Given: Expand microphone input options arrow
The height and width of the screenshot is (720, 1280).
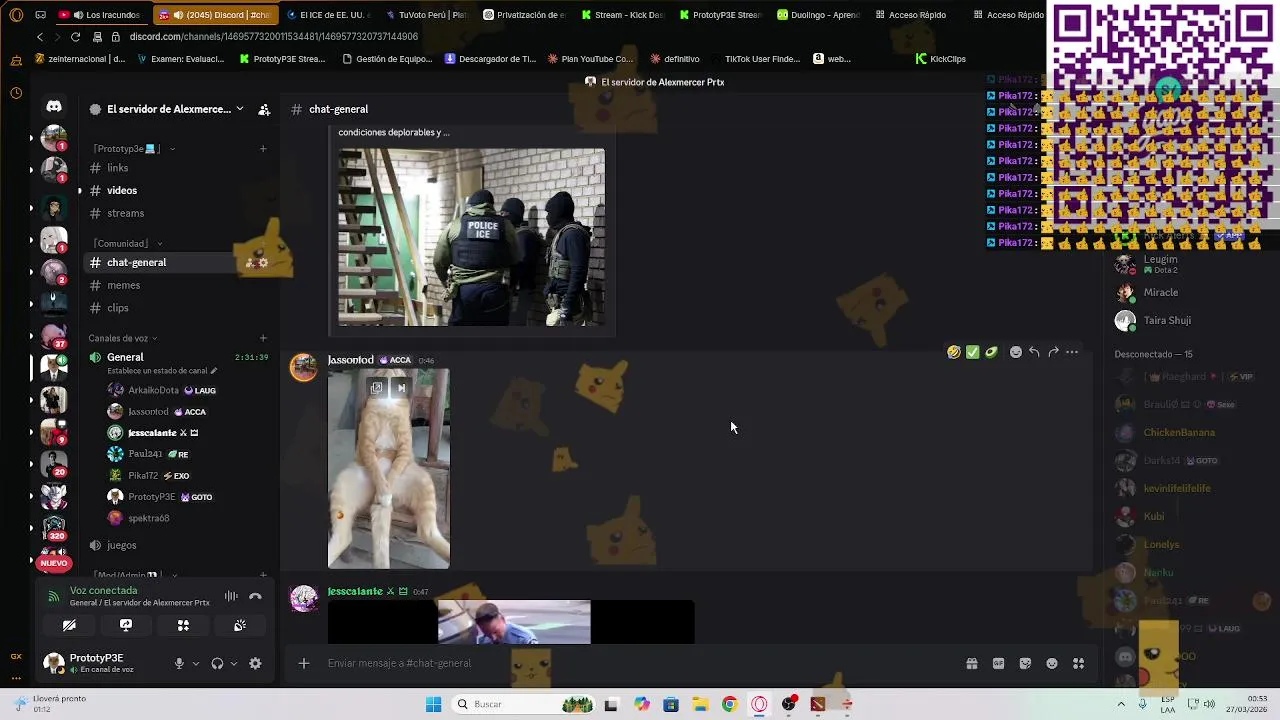Looking at the screenshot, I should 195,663.
